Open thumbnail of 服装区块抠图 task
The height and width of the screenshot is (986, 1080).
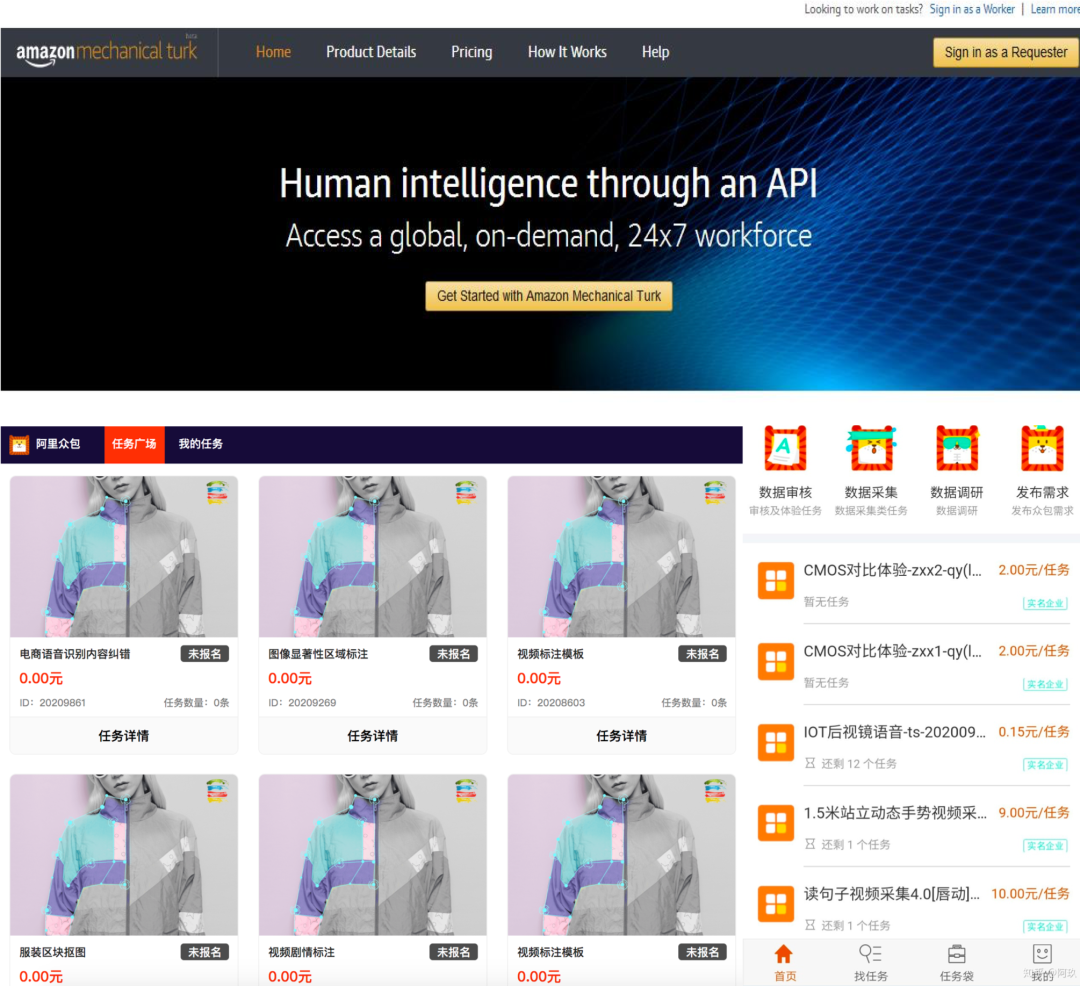point(124,854)
